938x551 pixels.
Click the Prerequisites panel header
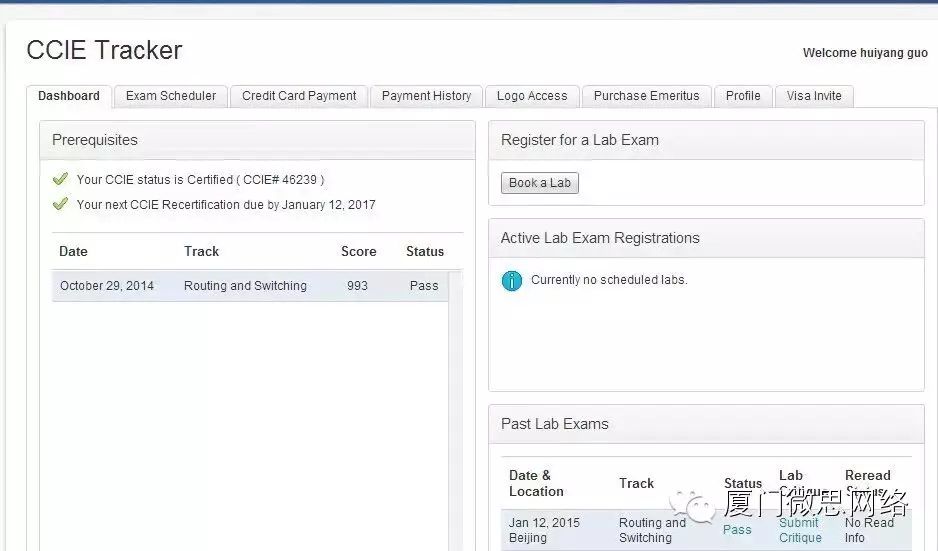257,140
